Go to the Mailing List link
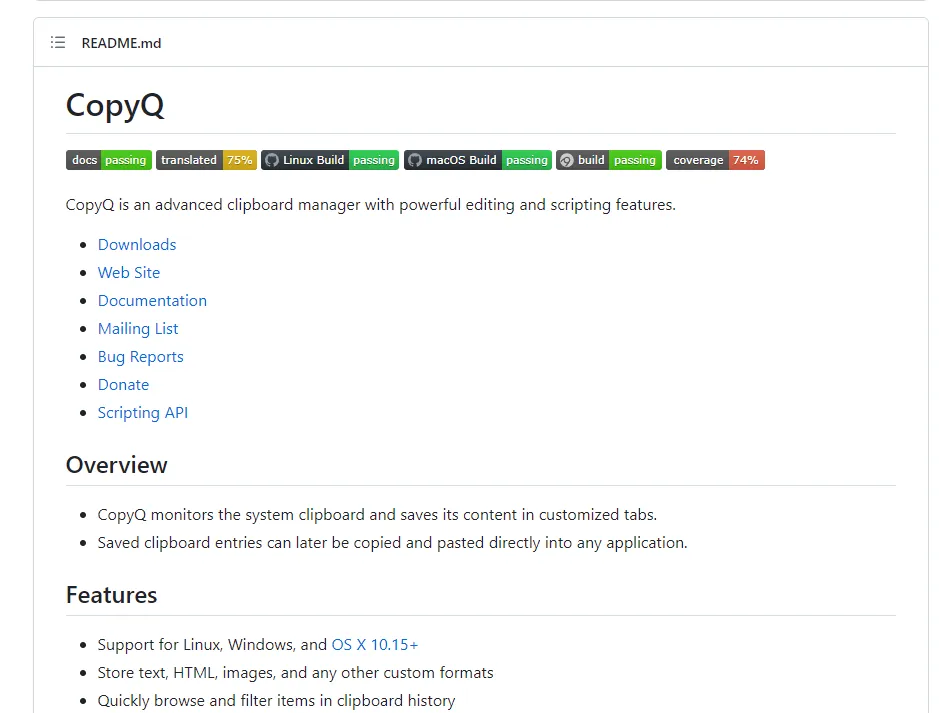Screen dimensions: 939x713 [138, 329]
